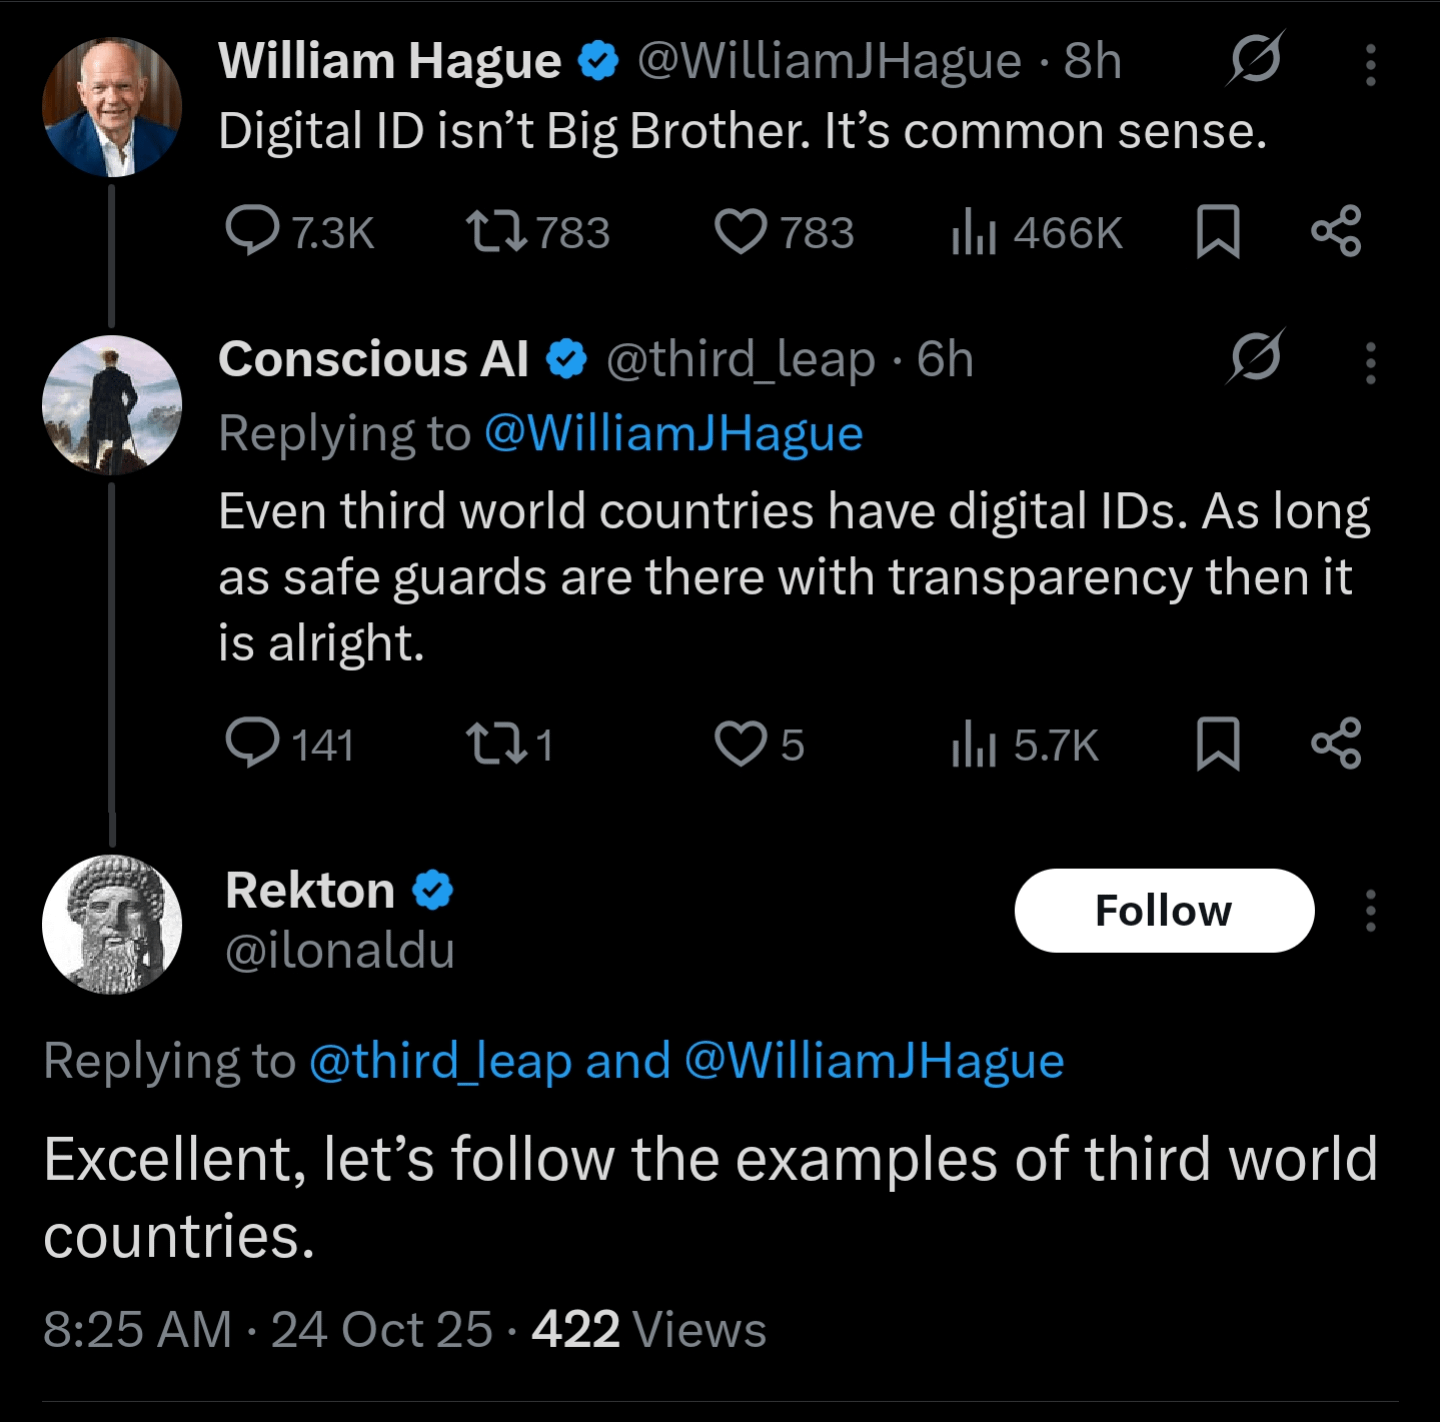
Task: Open more options for William Hague's tweet
Action: click(1370, 64)
